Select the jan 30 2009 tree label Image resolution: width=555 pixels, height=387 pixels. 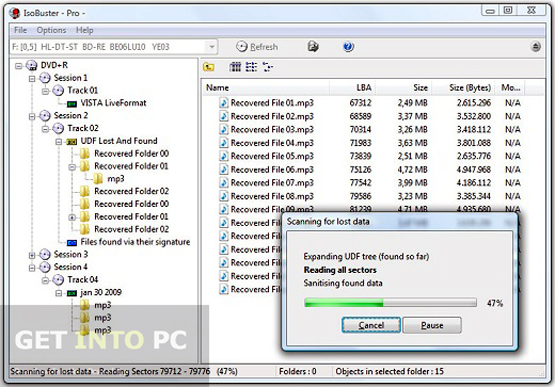(x=101, y=292)
